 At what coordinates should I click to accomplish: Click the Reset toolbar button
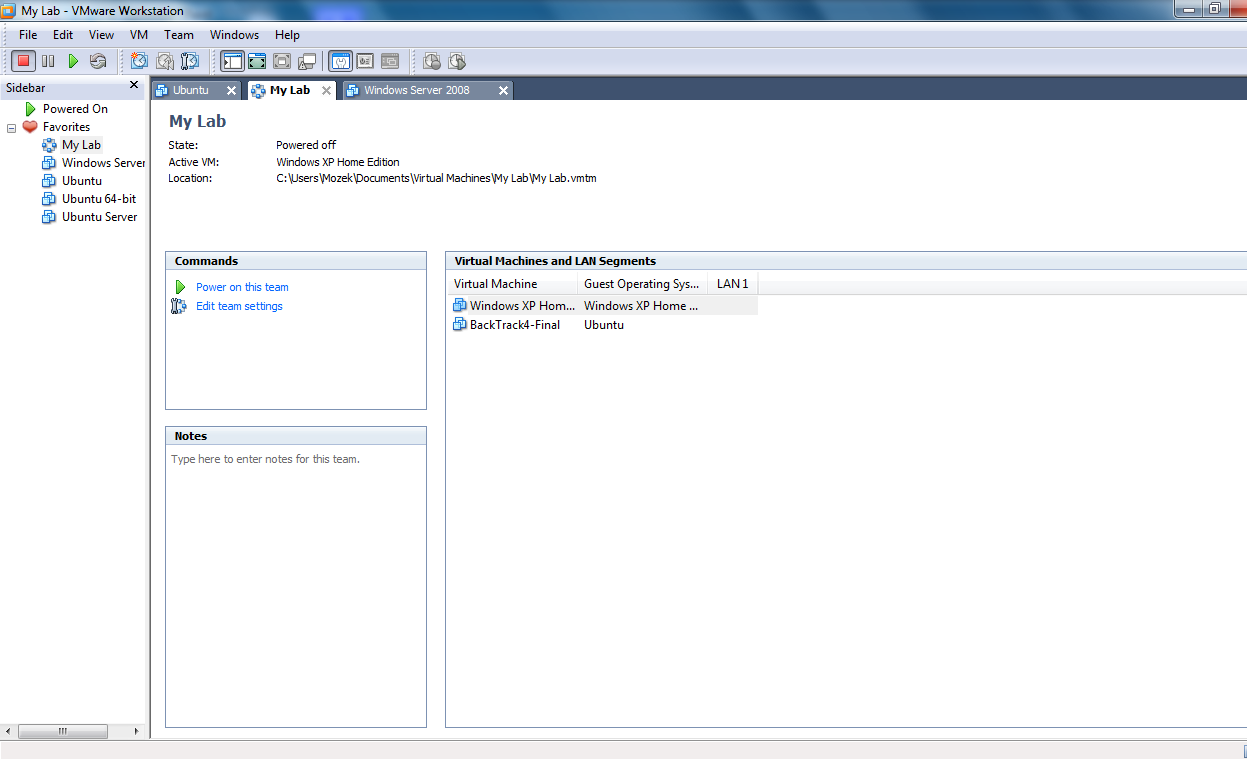[98, 61]
